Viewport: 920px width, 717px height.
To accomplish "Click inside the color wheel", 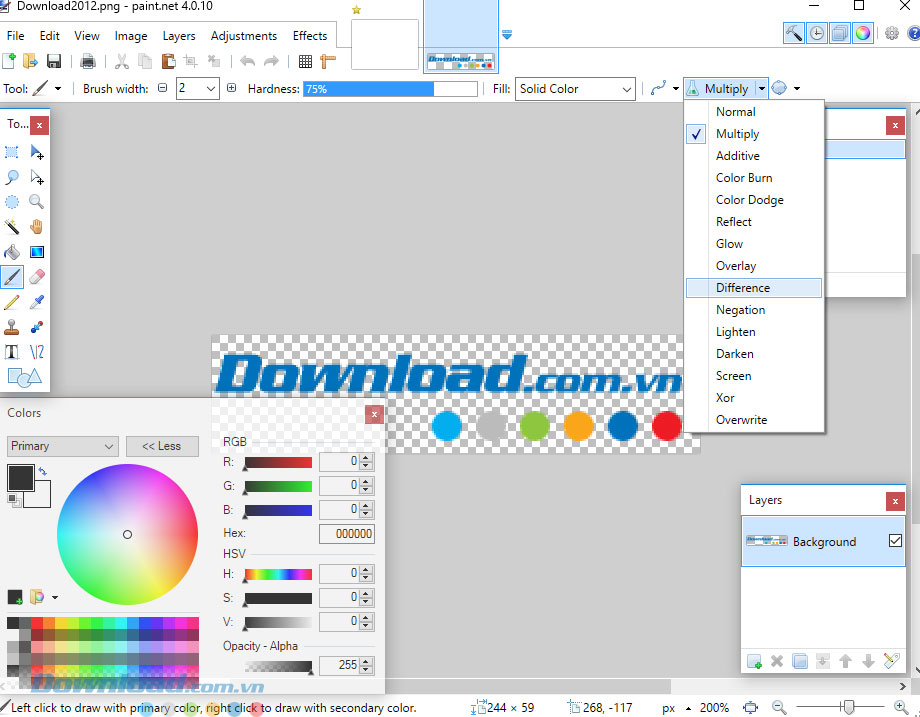I will tap(127, 535).
